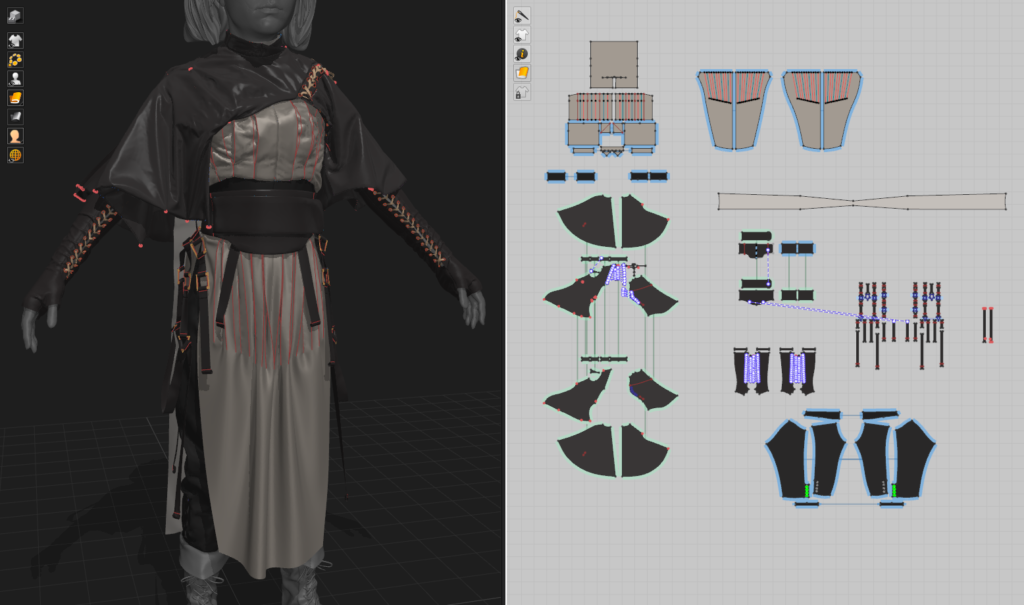
Task: Click the shirt-with-padlock lock pattern icon
Action: [521, 92]
